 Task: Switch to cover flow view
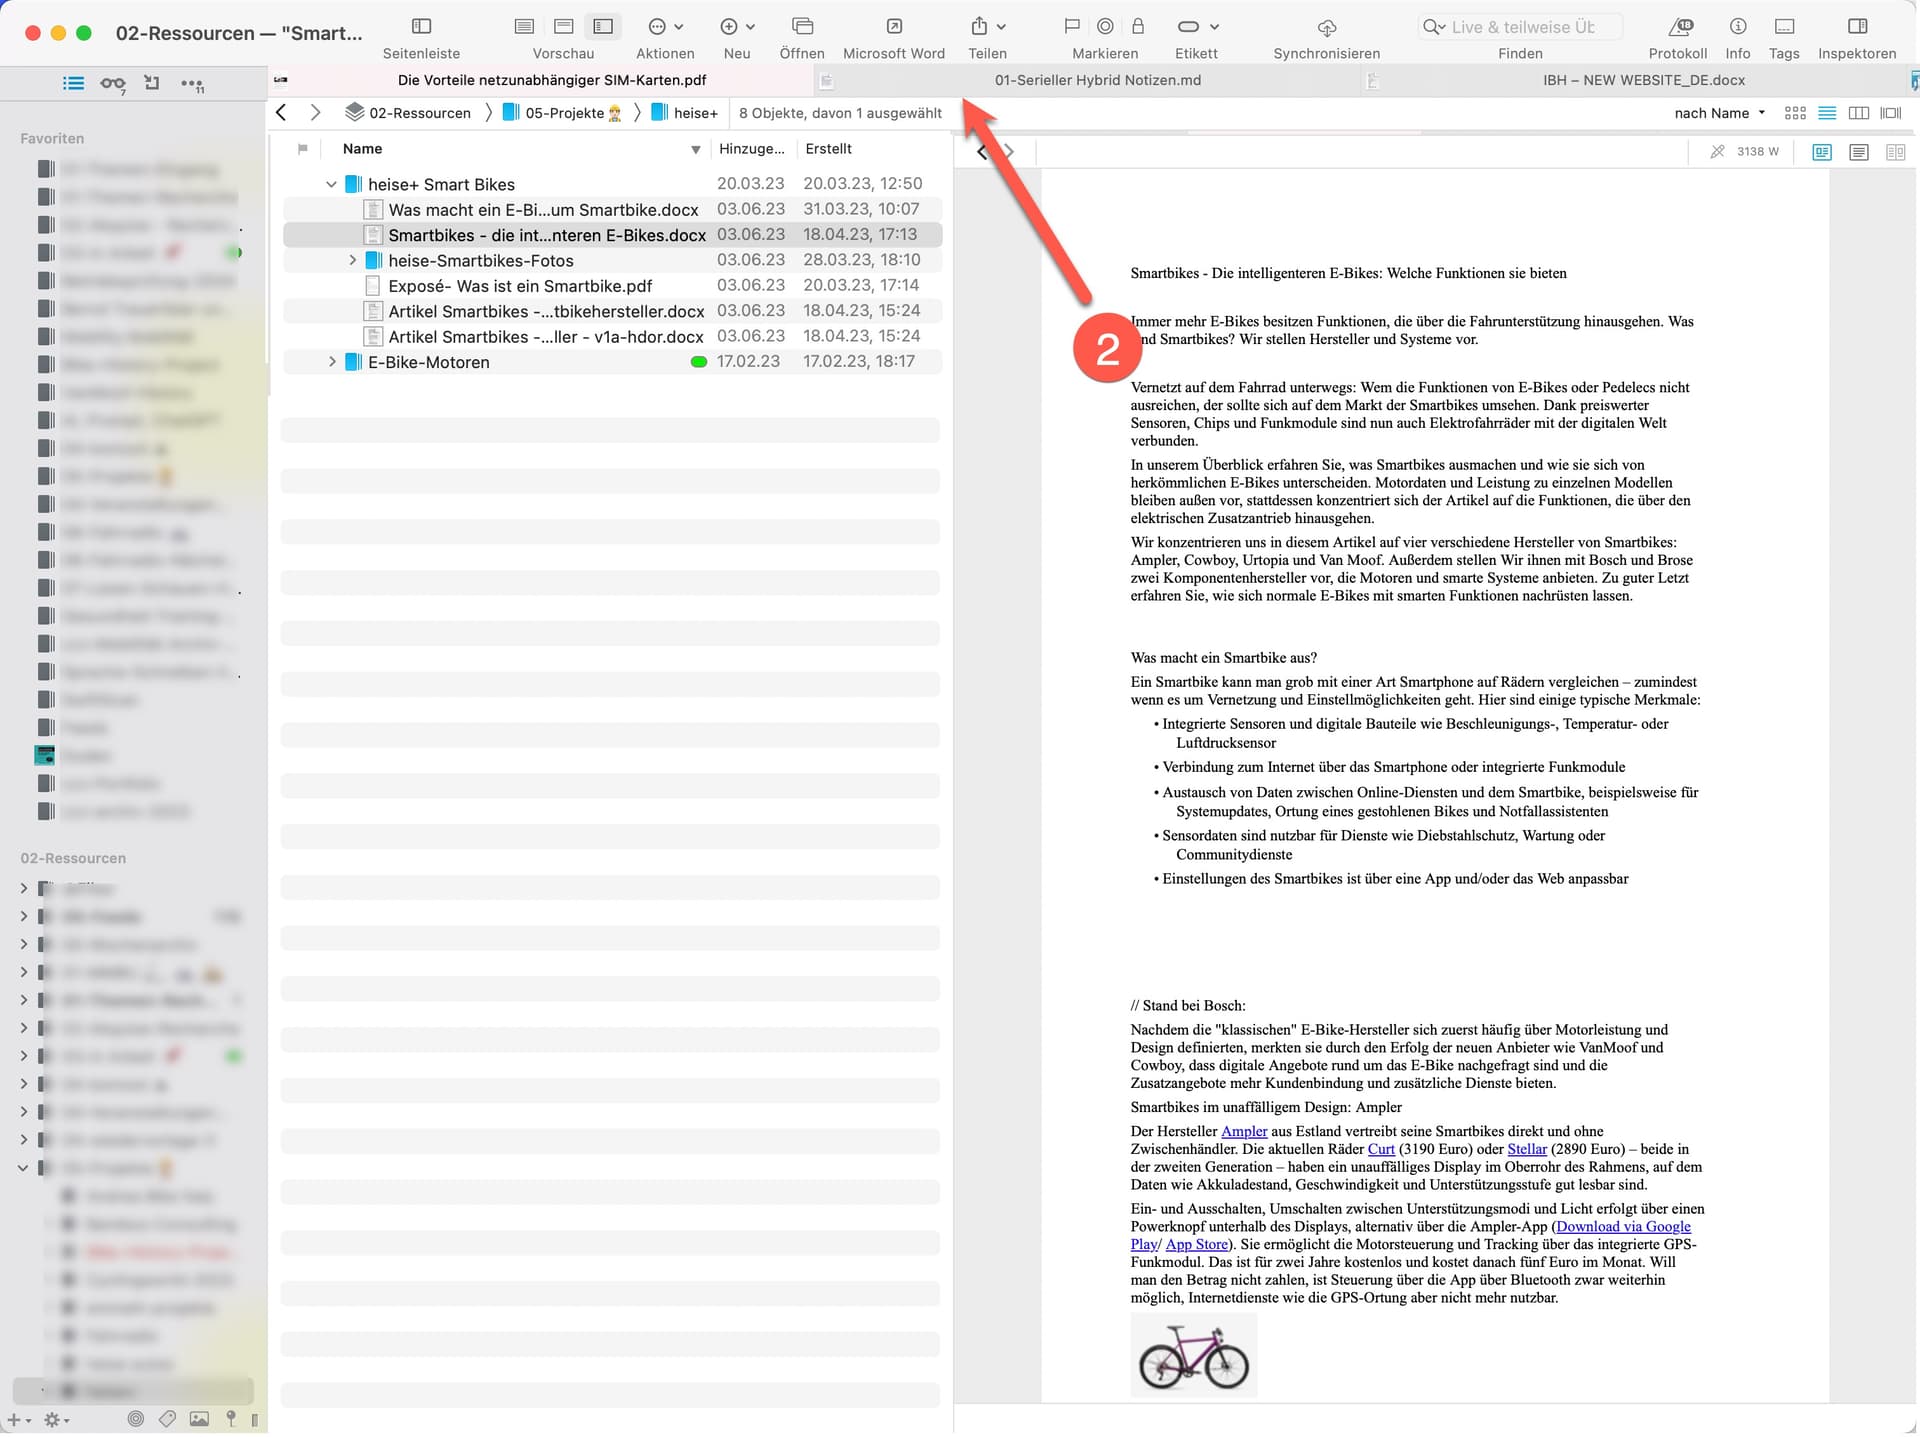point(1891,113)
